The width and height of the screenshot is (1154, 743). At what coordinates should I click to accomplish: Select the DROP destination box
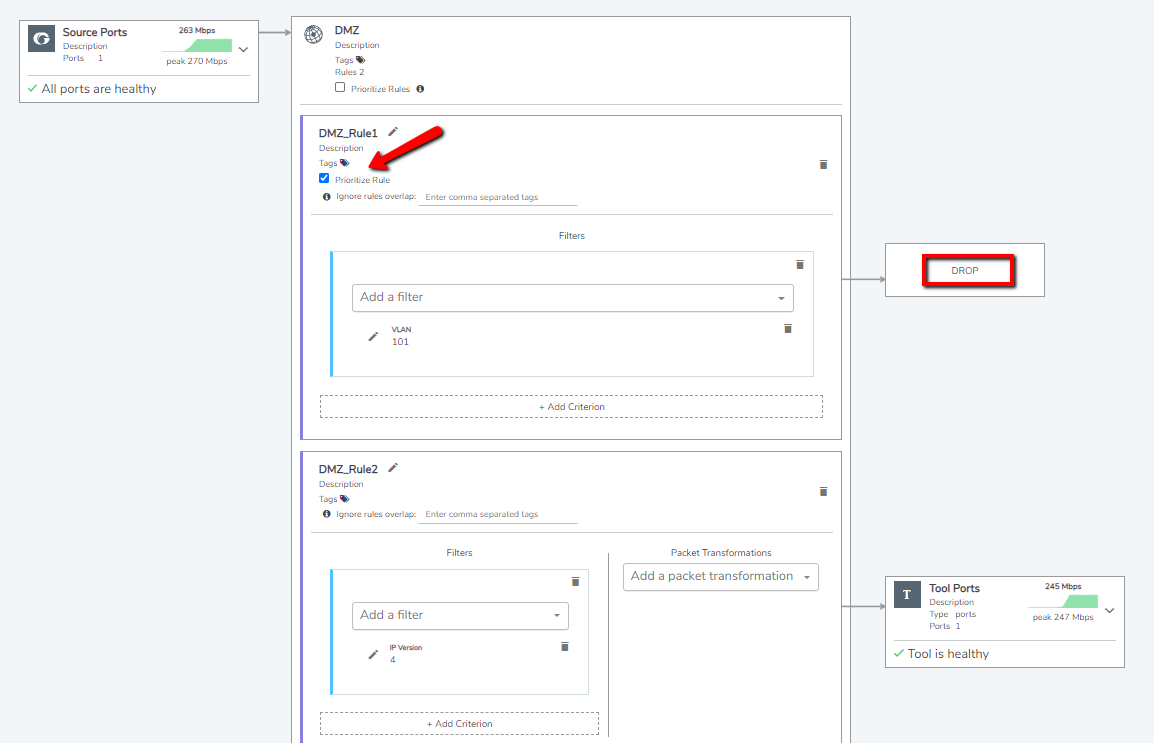pos(965,271)
